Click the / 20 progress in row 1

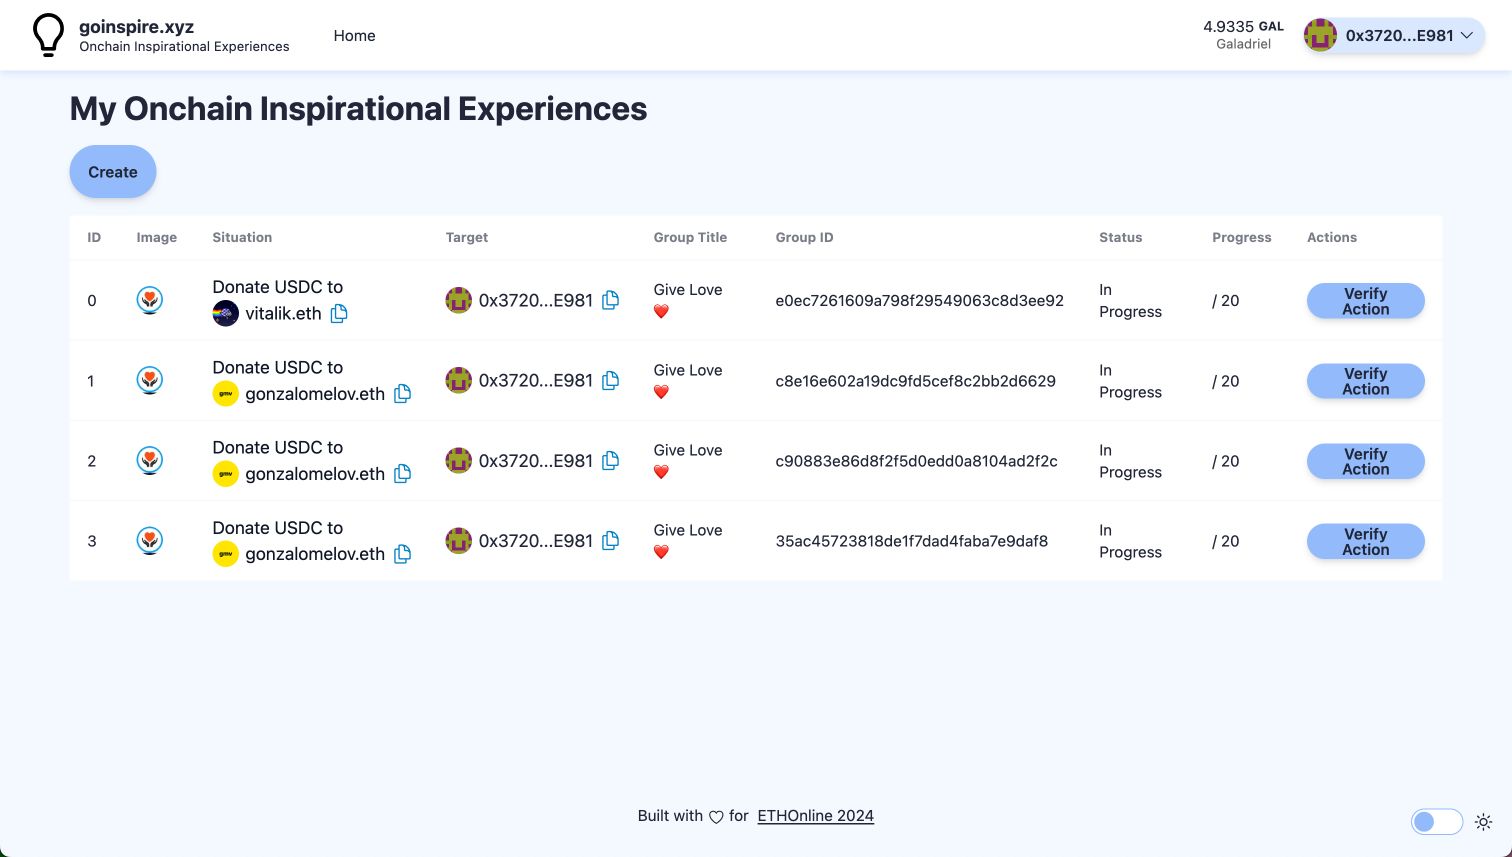coord(1225,381)
